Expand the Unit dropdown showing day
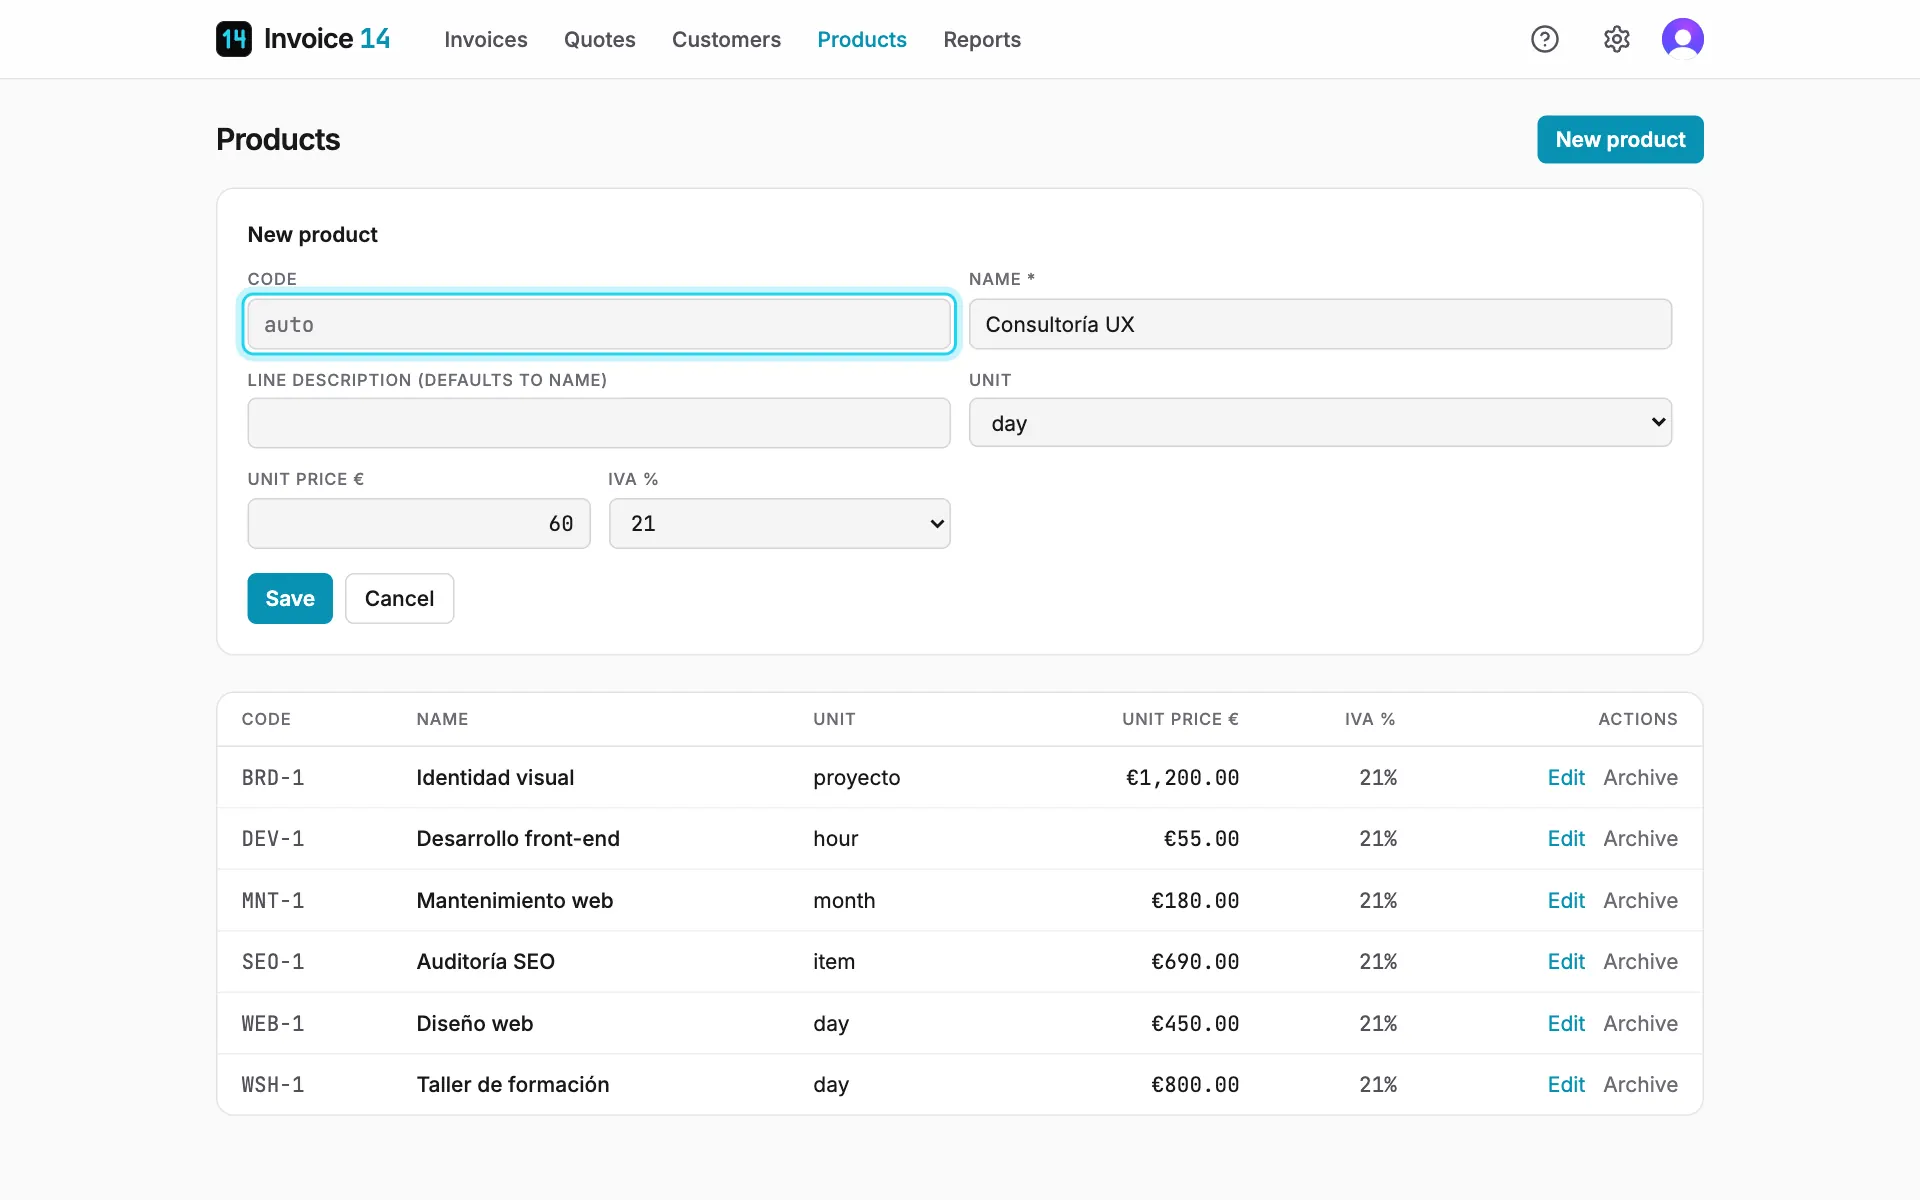Image resolution: width=1920 pixels, height=1200 pixels. [x=1320, y=423]
